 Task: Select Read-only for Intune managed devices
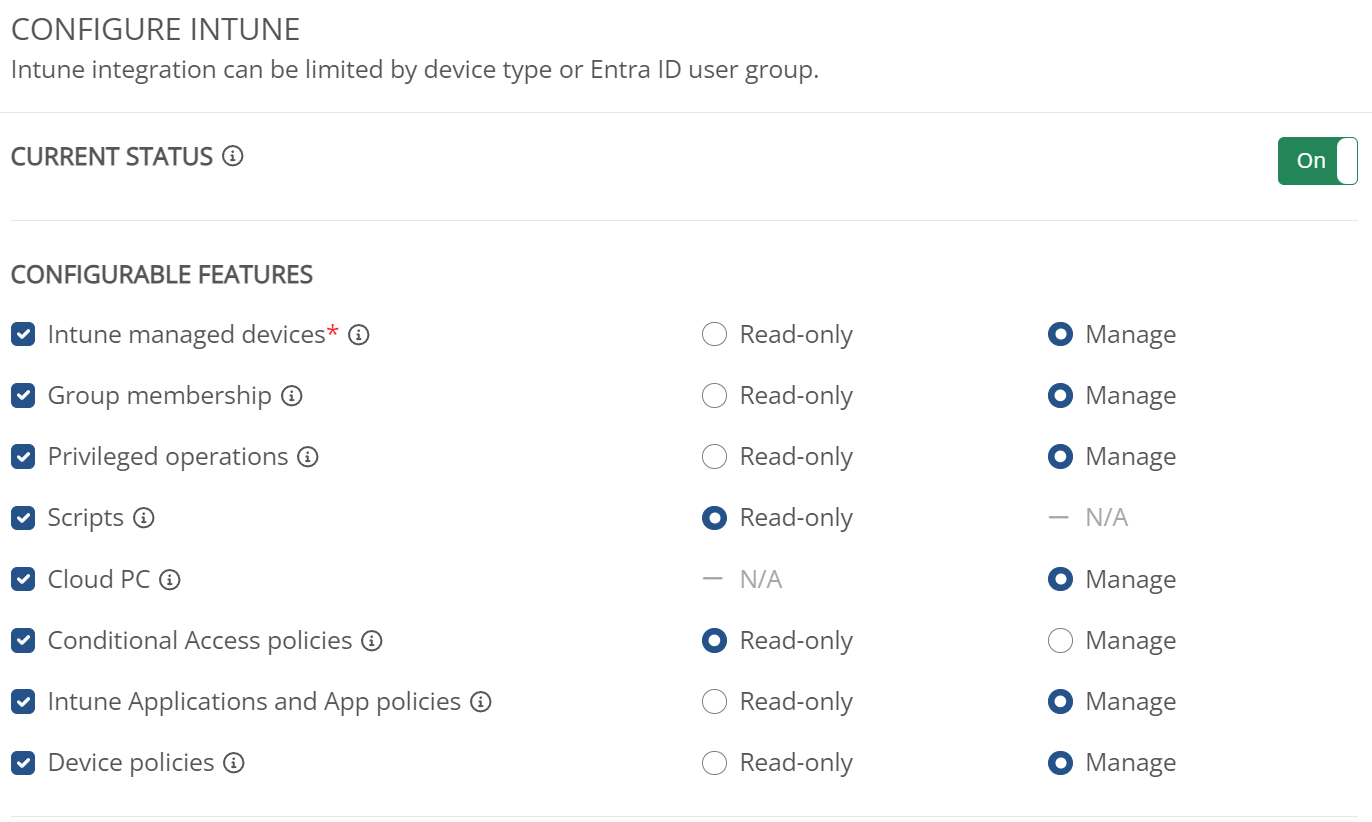click(x=714, y=335)
